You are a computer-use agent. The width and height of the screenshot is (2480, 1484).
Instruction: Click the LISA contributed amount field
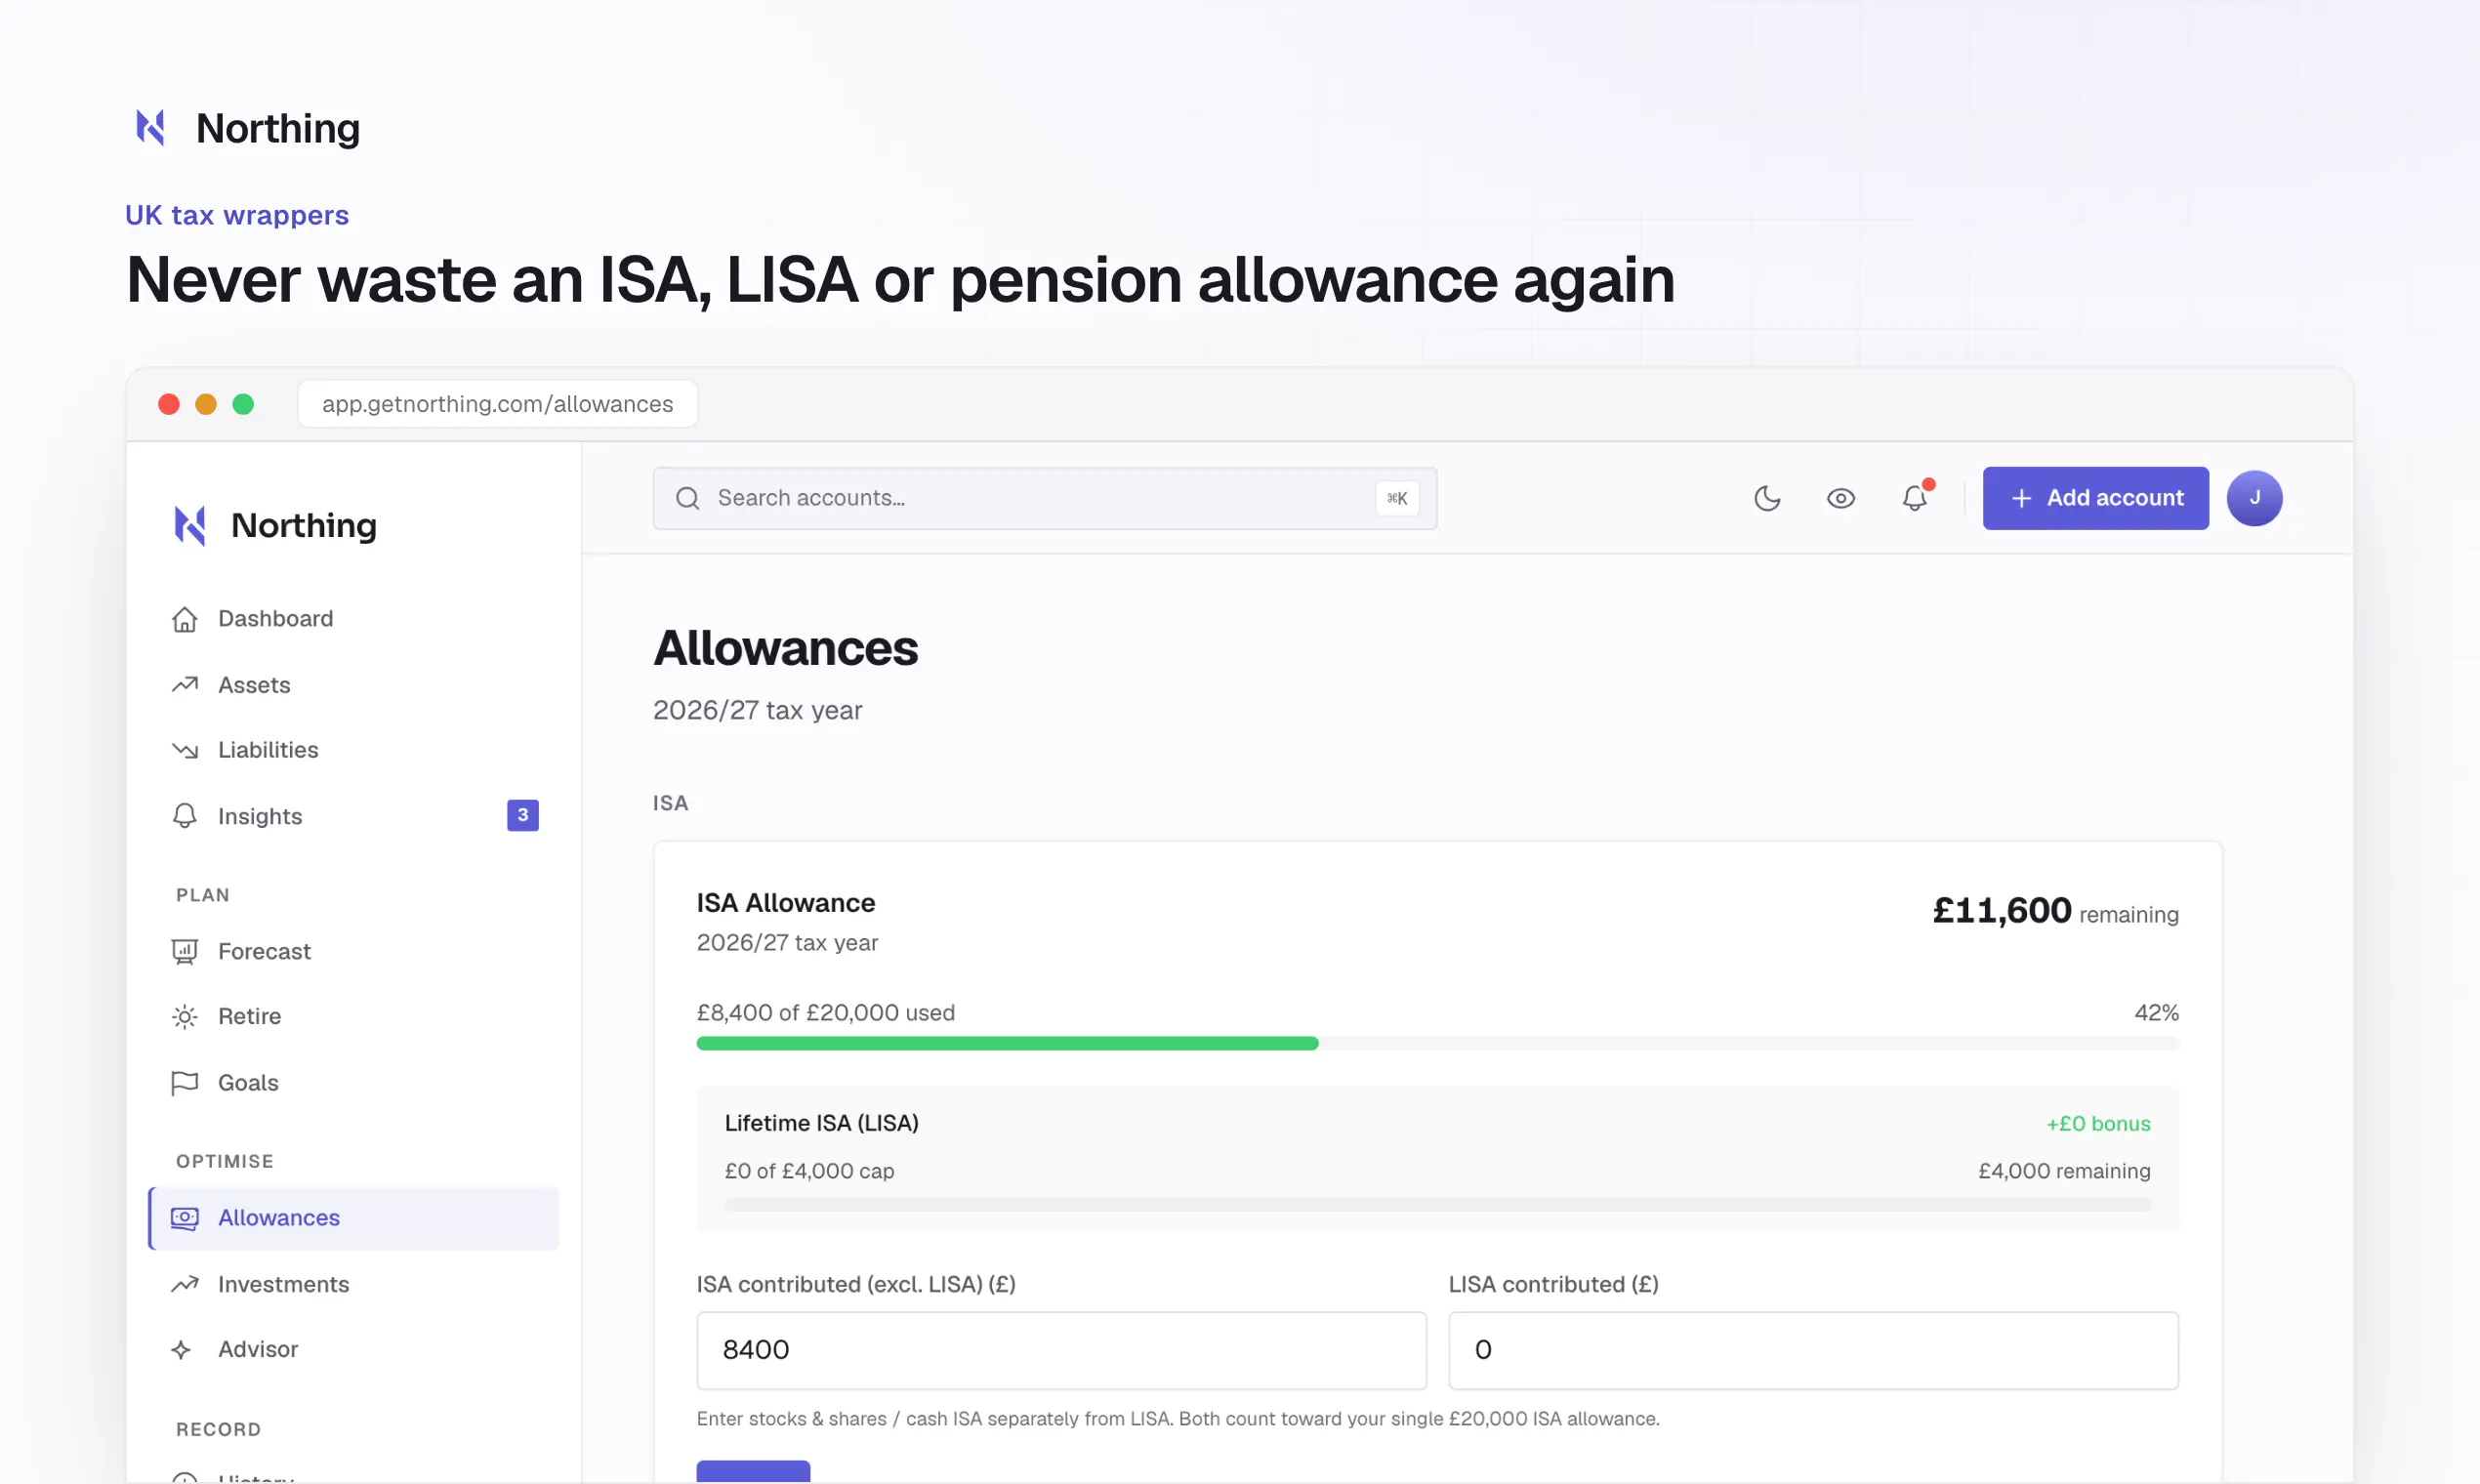1813,1350
